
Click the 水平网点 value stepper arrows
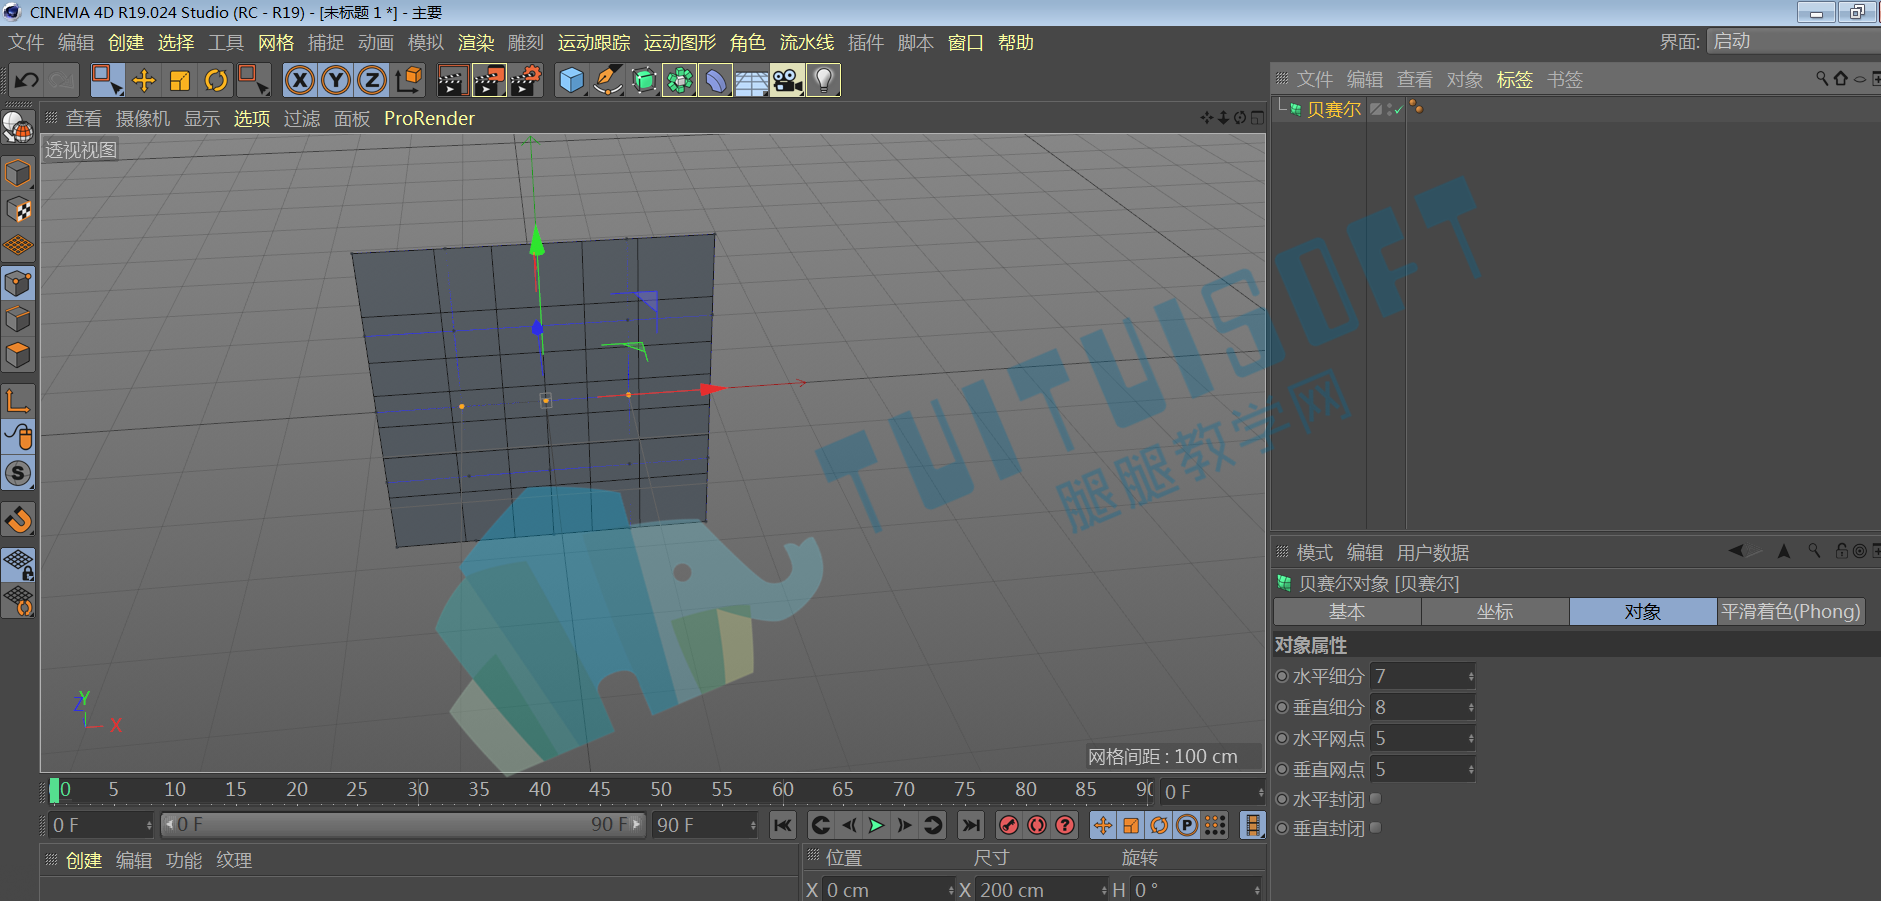pyautogui.click(x=1470, y=739)
